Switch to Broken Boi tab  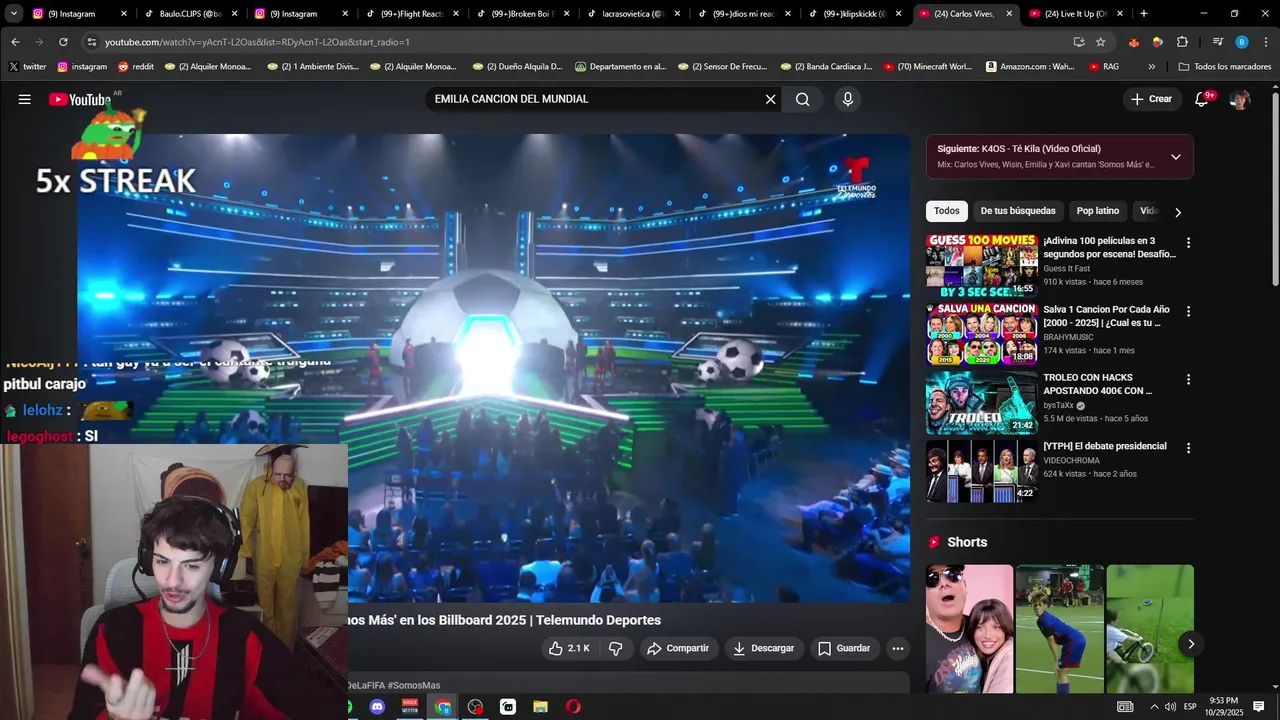point(522,14)
